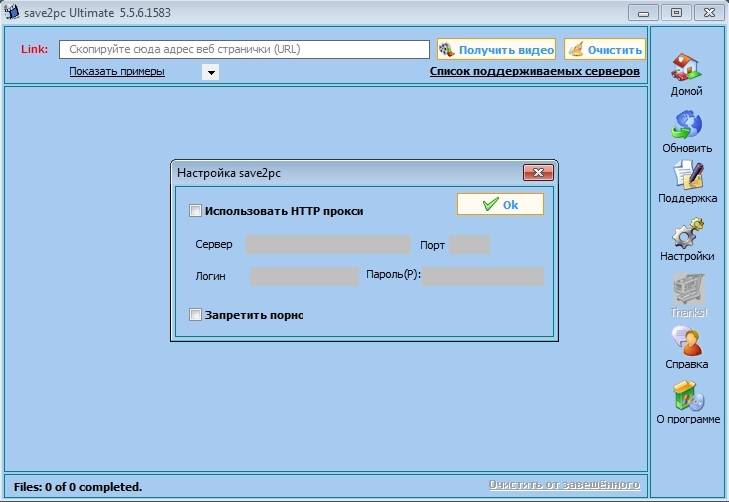Open the Показать примеры link
Screen dimensions: 729x502
tap(117, 72)
